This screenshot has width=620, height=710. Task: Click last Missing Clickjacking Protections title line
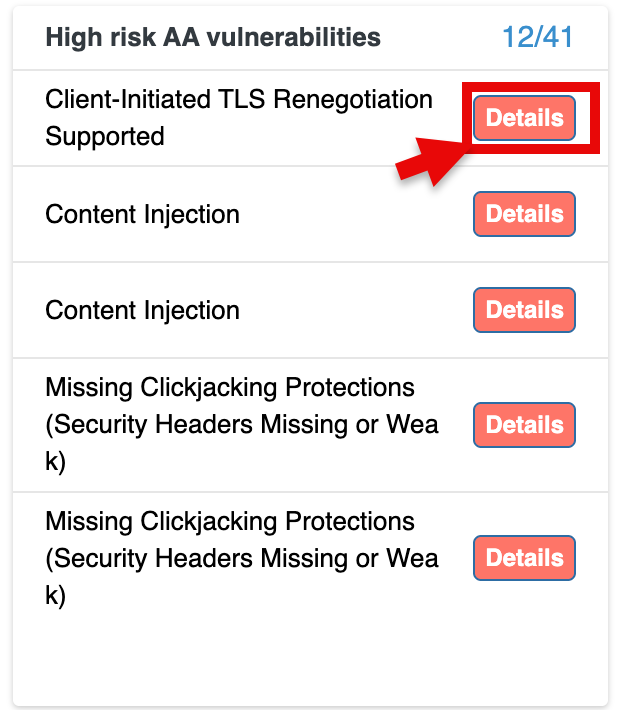[230, 521]
